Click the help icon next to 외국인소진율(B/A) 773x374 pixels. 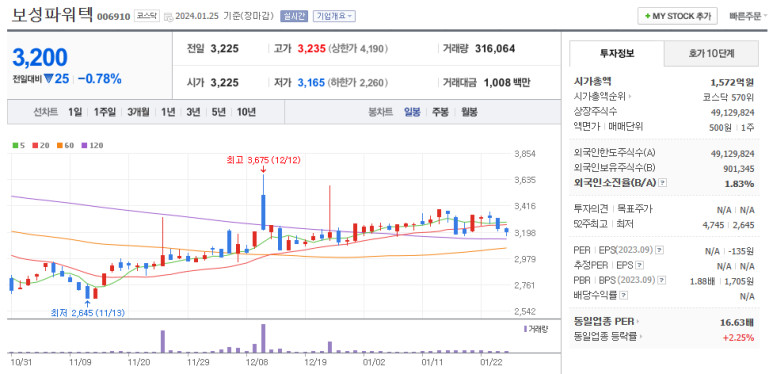pyautogui.click(x=663, y=183)
